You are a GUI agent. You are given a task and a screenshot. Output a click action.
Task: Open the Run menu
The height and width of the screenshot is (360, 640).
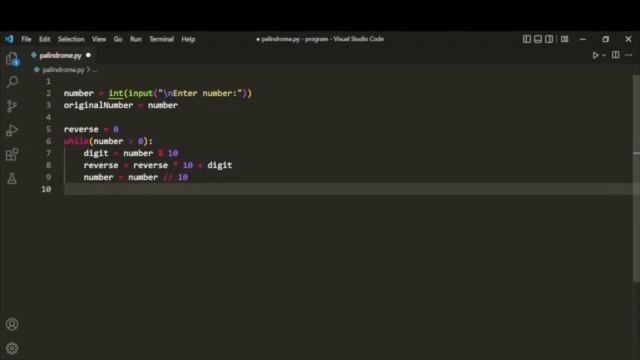tap(136, 39)
